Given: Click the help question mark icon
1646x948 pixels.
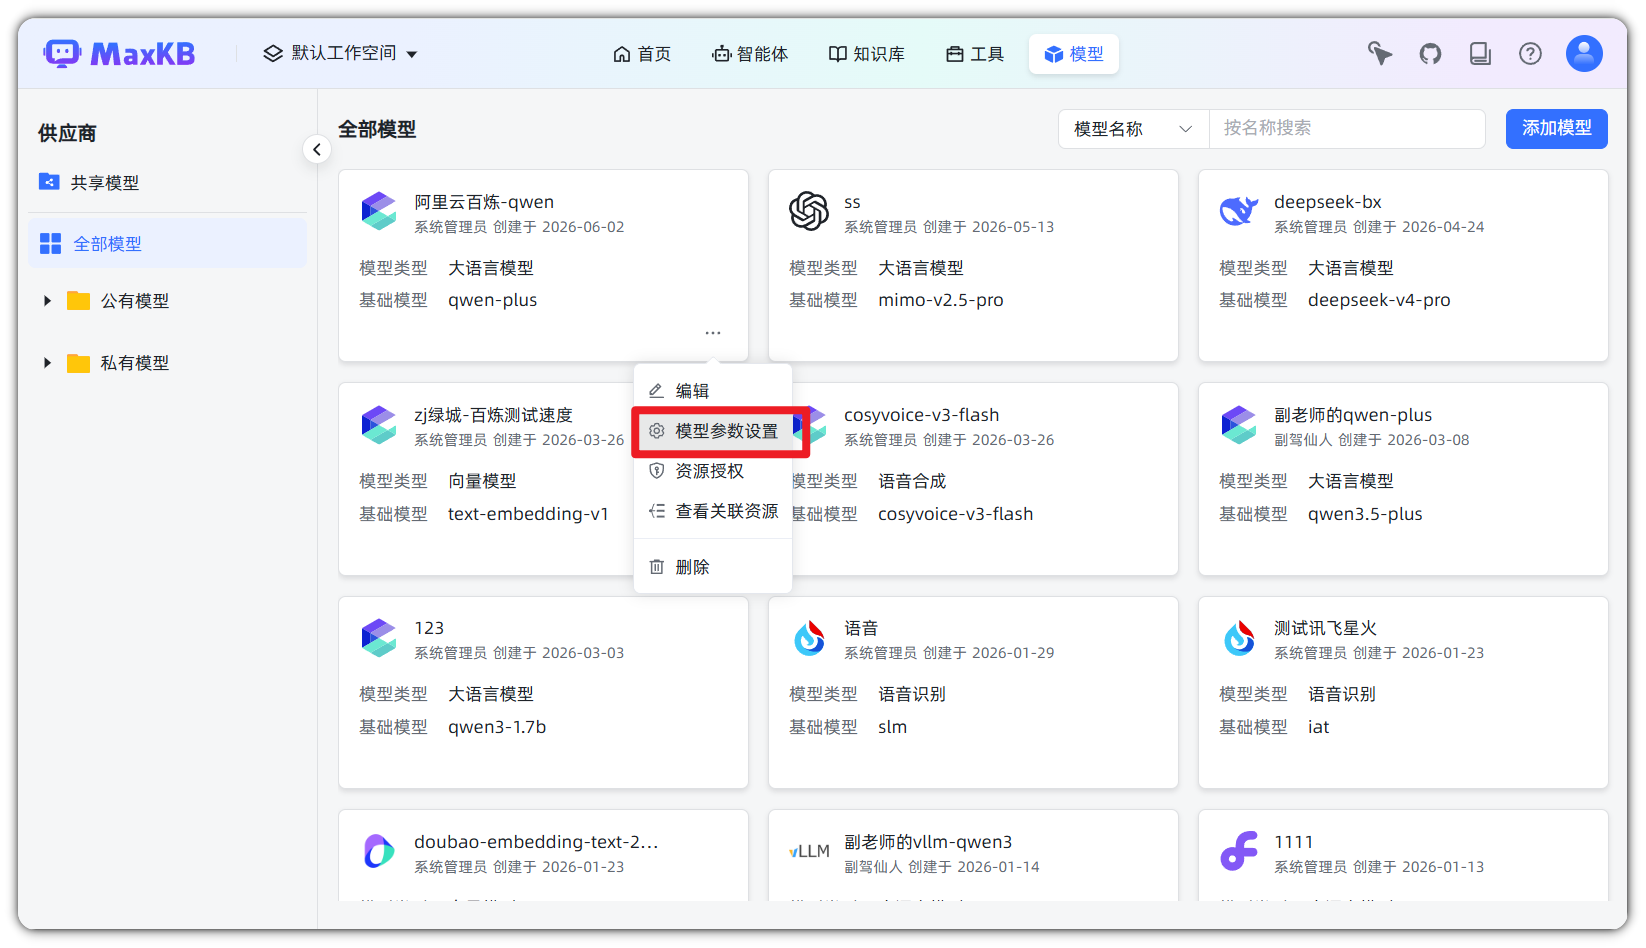Looking at the screenshot, I should [x=1530, y=54].
